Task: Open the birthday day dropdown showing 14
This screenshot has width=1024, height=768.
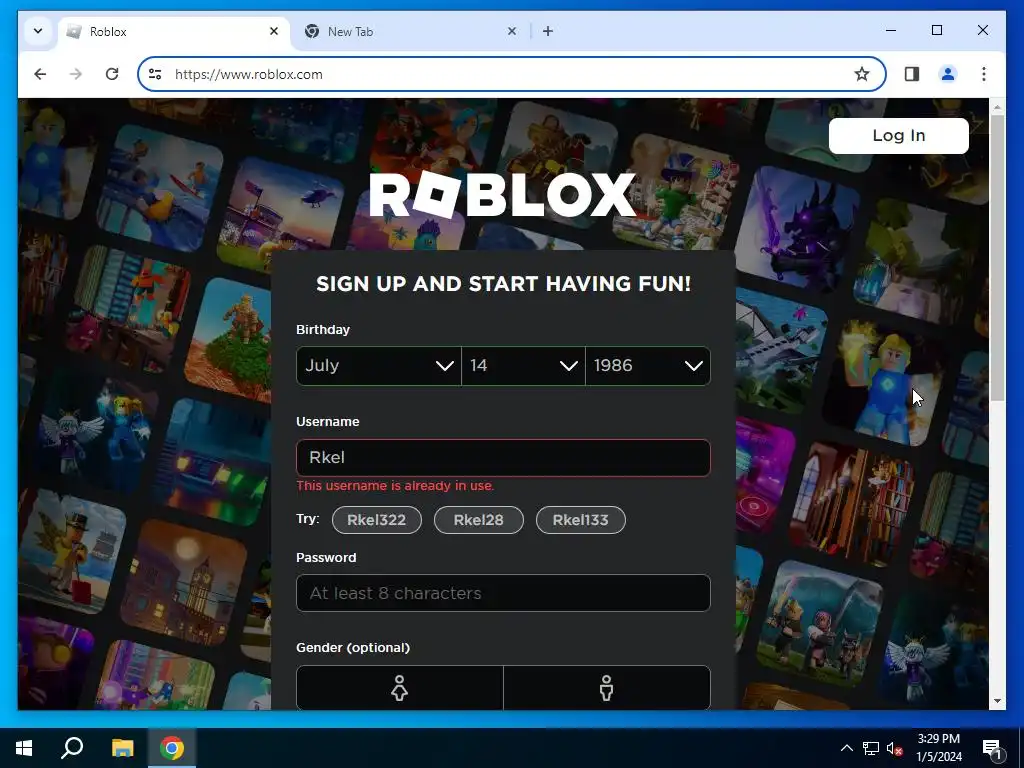Action: click(x=523, y=366)
